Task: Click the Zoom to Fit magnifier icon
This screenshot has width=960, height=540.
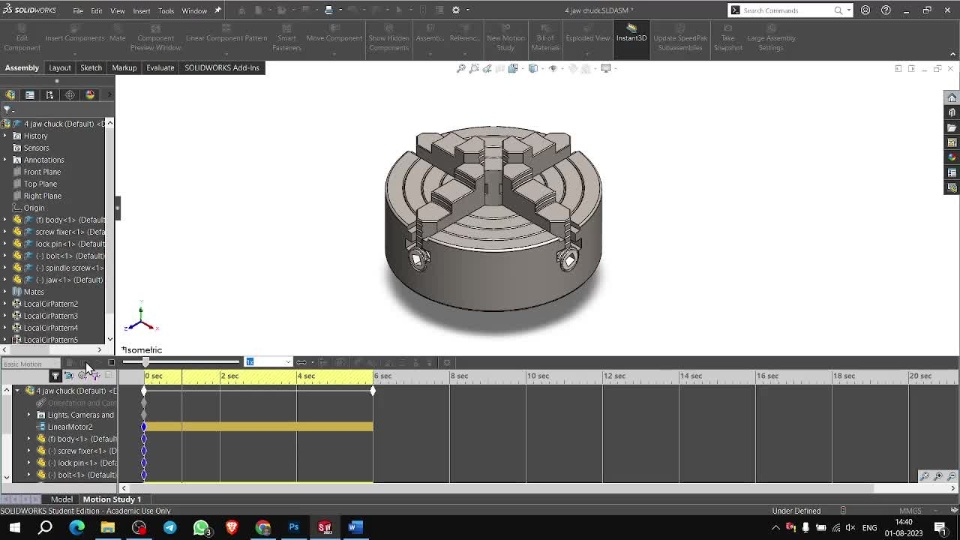Action: coord(461,69)
